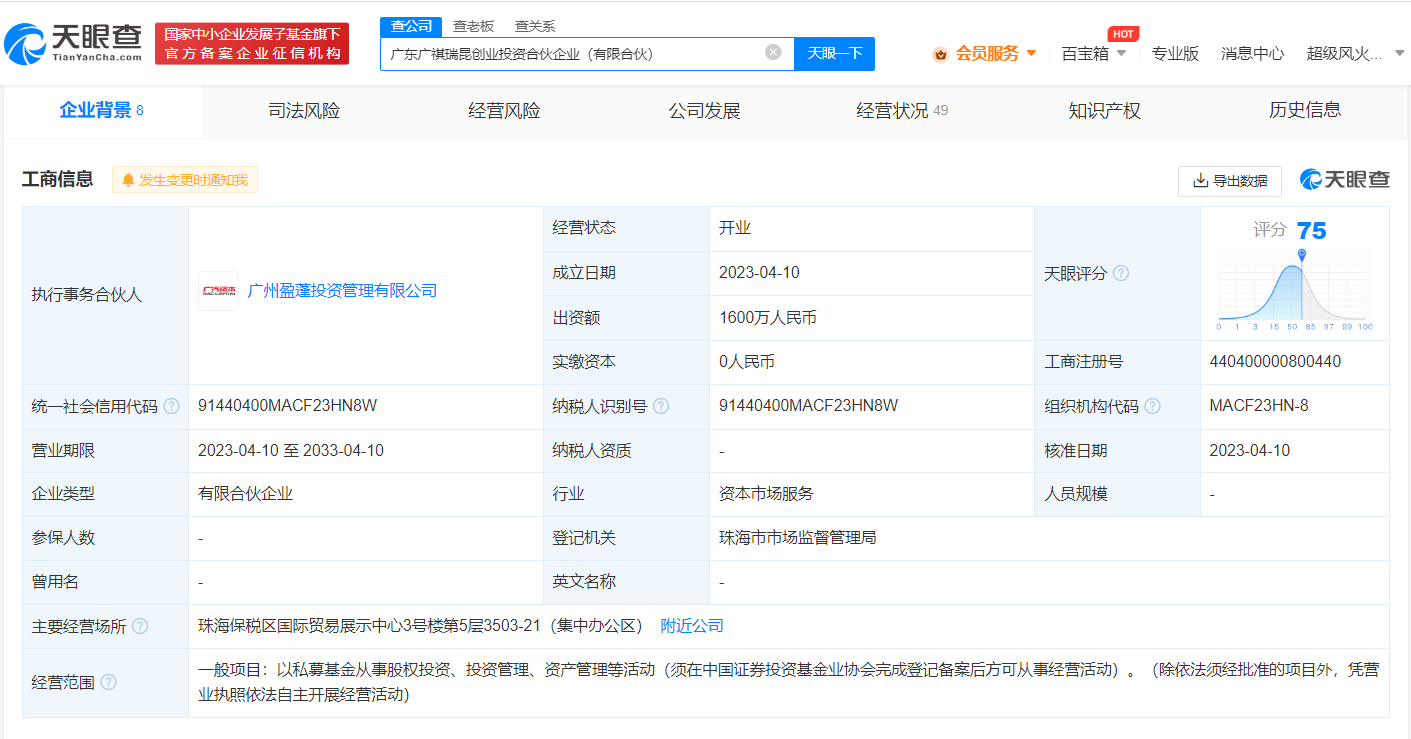Click the 核准日期 value 2023-04-10
This screenshot has height=739, width=1411.
pyautogui.click(x=1250, y=450)
